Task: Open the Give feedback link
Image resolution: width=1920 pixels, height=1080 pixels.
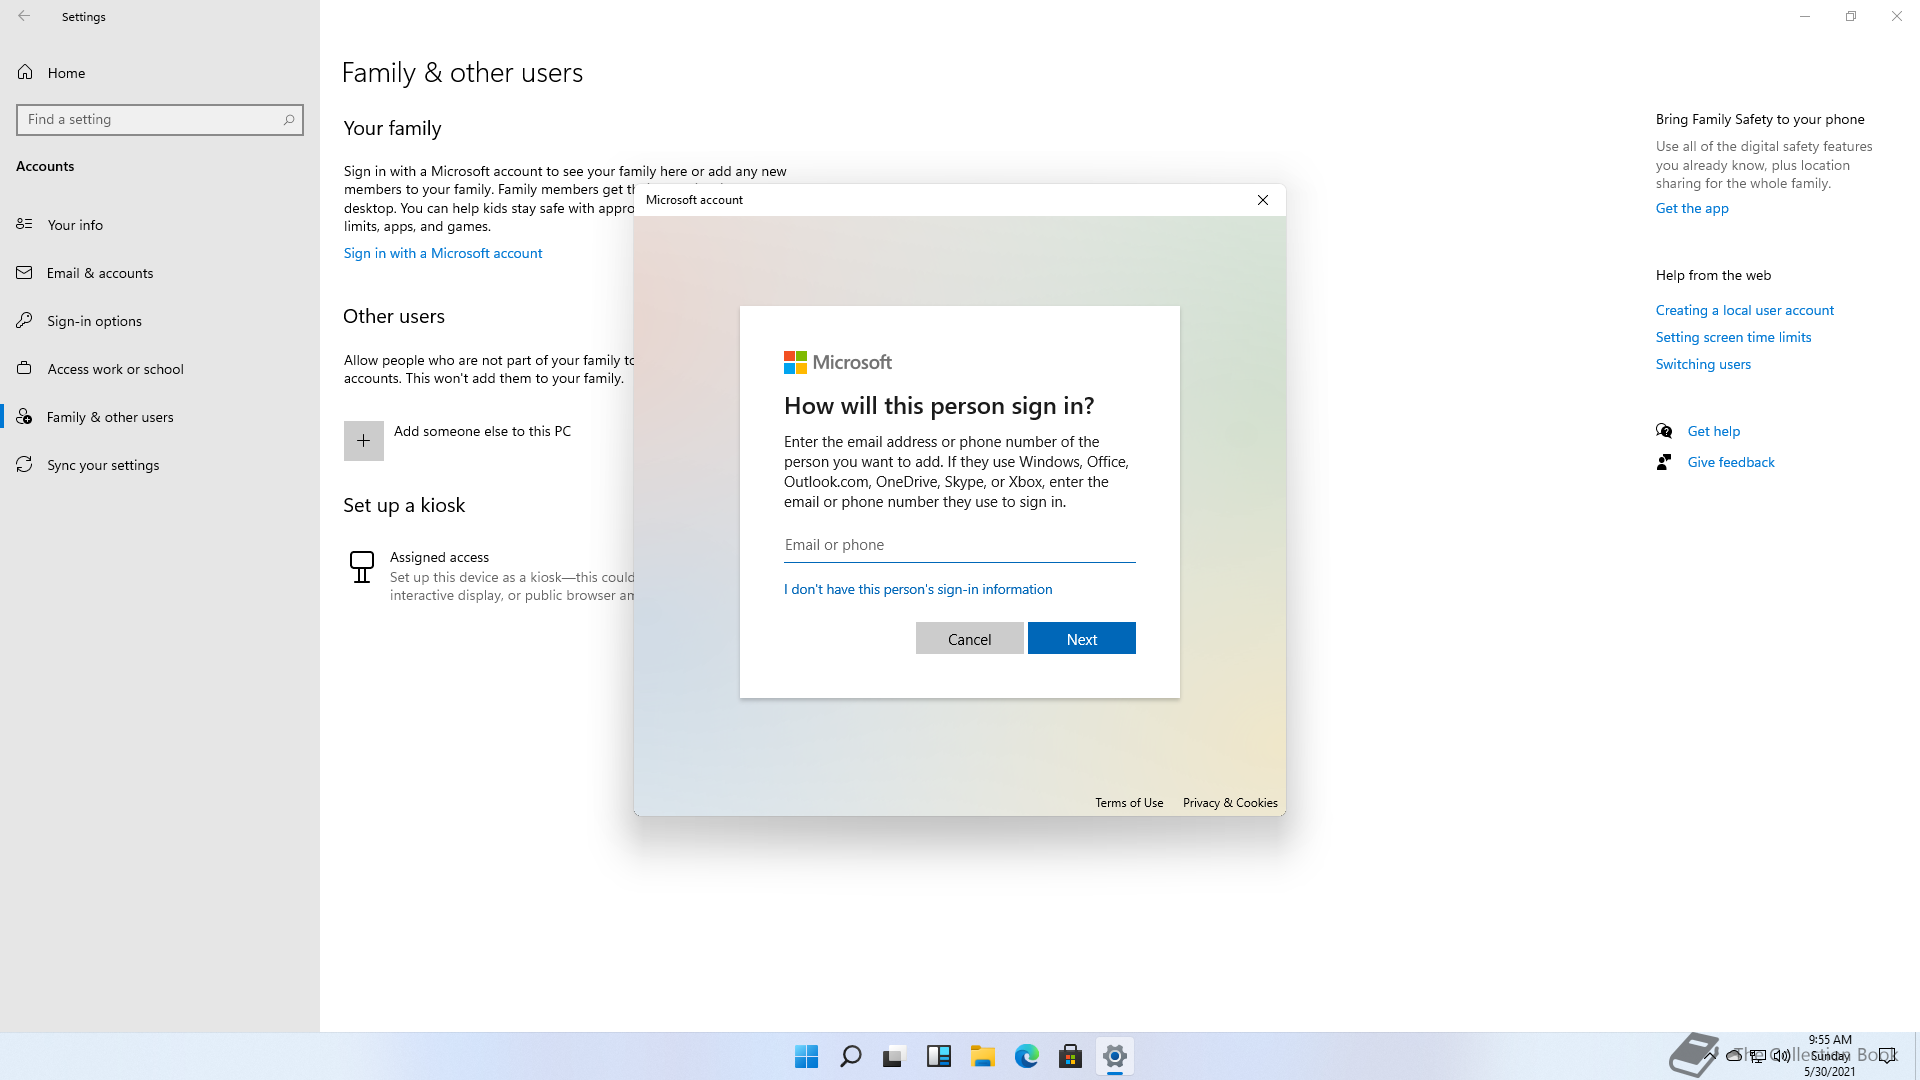Action: (x=1730, y=462)
